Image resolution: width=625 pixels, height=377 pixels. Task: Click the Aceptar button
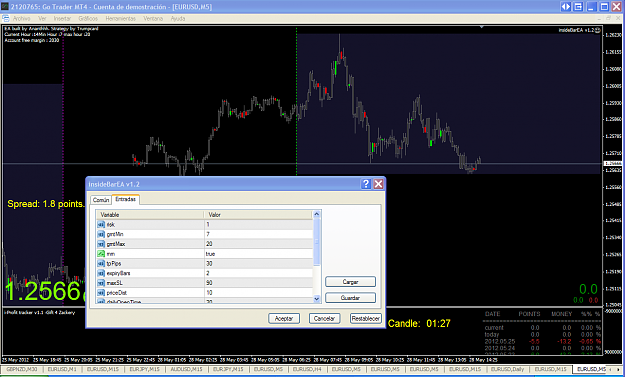[284, 318]
